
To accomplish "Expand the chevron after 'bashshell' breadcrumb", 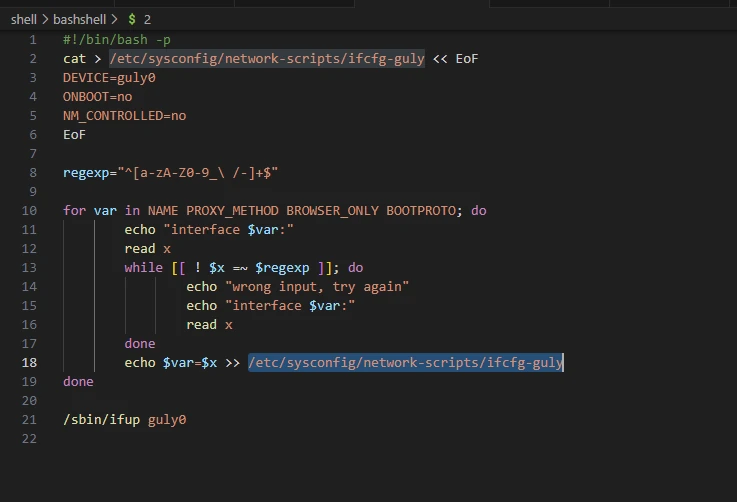I will pos(114,19).
